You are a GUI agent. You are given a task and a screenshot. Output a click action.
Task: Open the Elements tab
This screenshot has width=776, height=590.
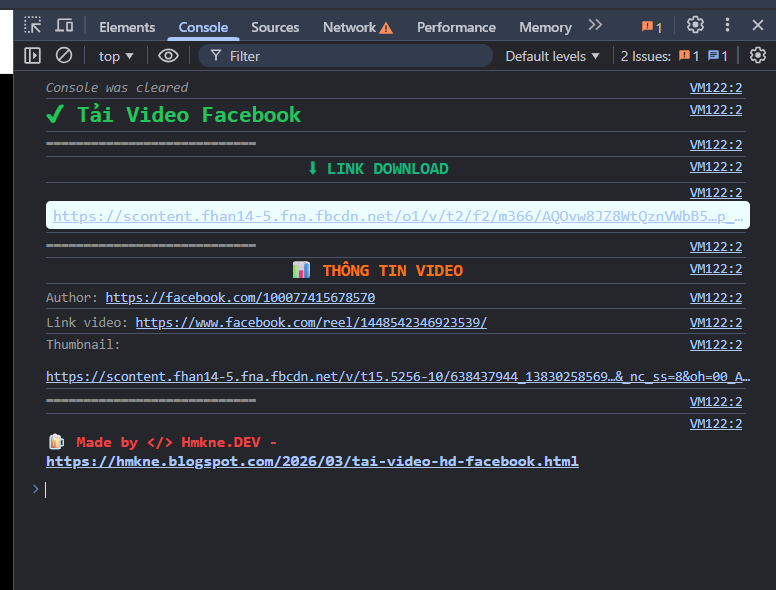click(127, 27)
